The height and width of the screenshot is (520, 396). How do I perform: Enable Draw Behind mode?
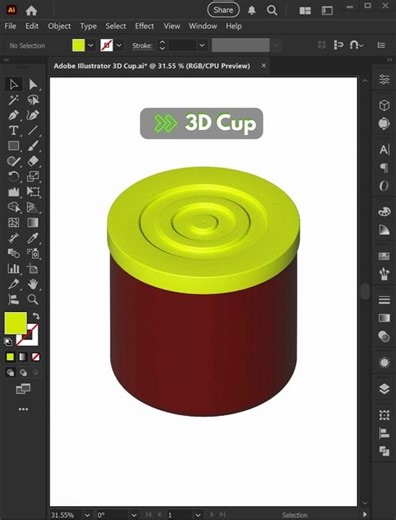pos(23,372)
